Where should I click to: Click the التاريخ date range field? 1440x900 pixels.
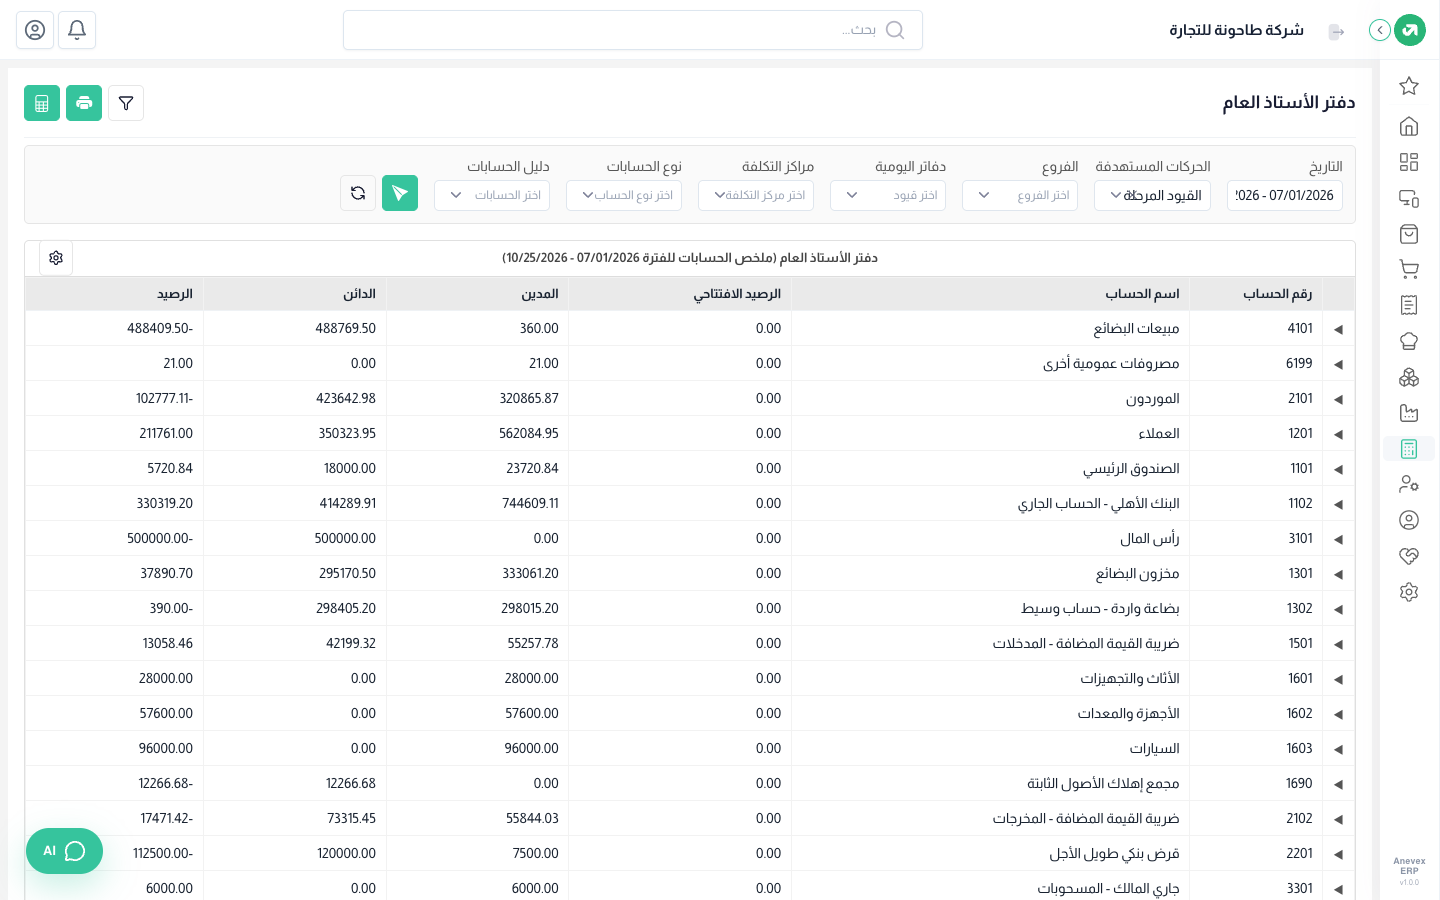tap(1285, 195)
